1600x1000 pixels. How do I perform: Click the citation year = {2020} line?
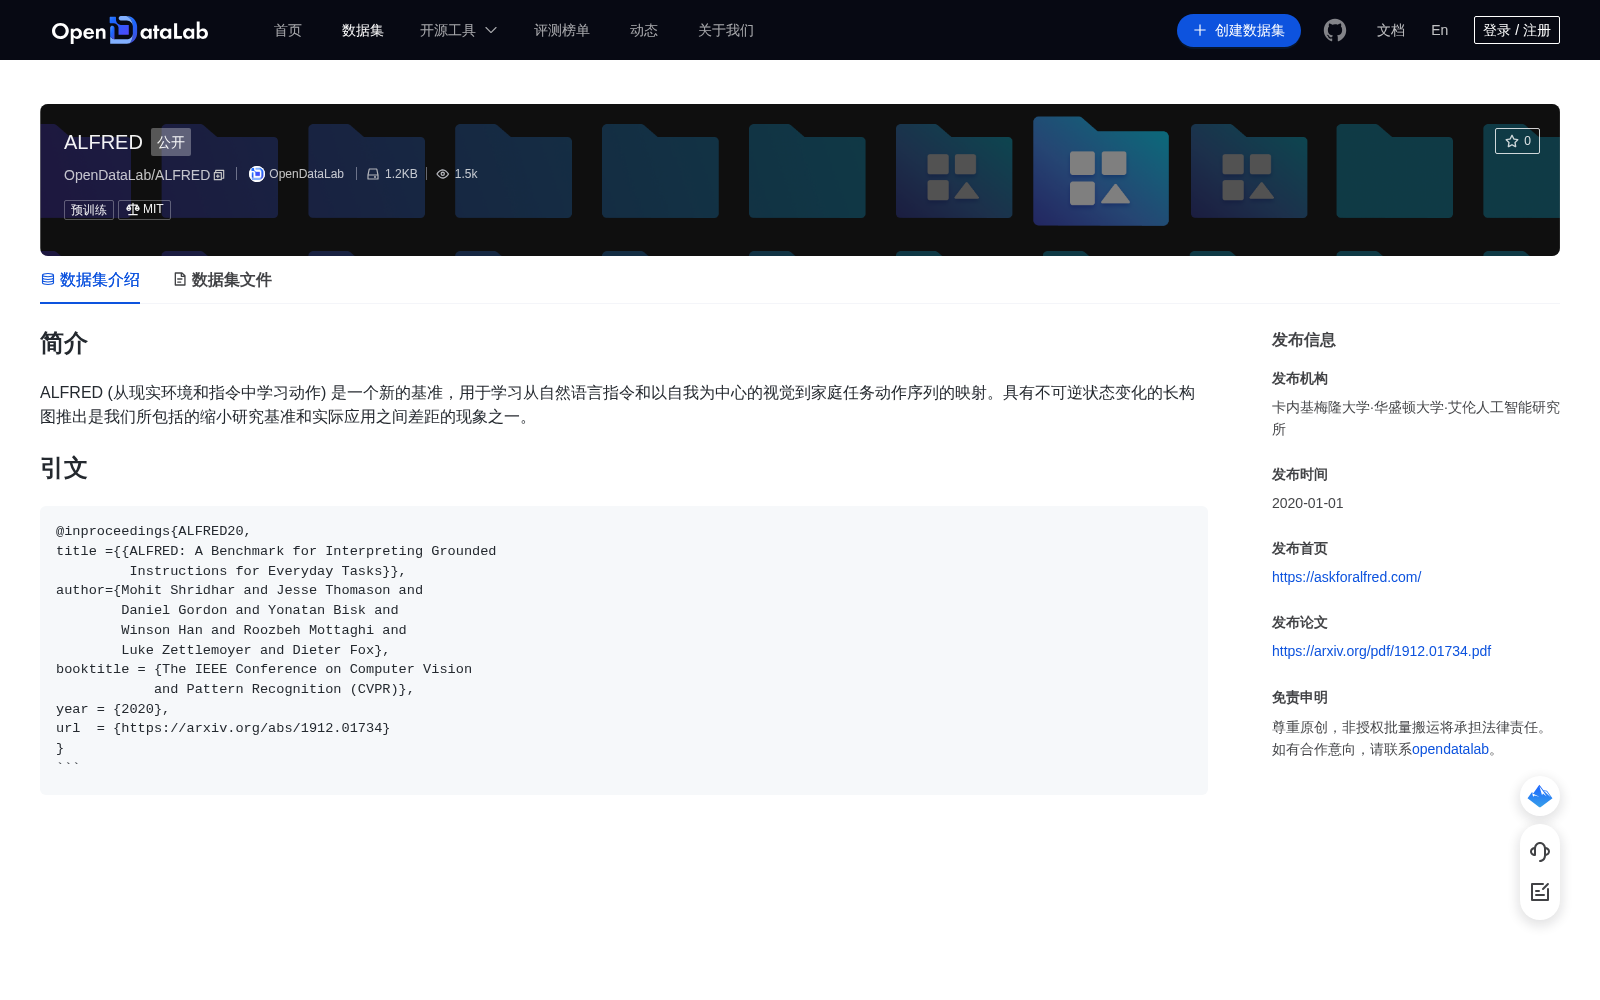pyautogui.click(x=113, y=709)
